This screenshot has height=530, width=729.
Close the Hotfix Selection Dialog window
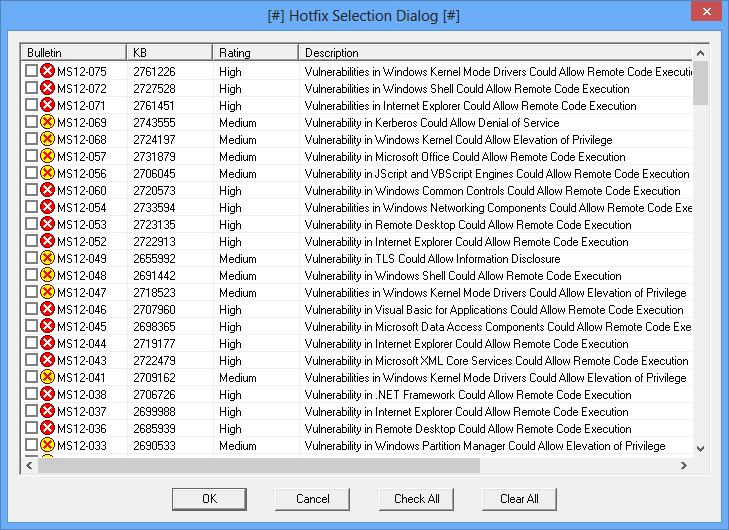[706, 12]
